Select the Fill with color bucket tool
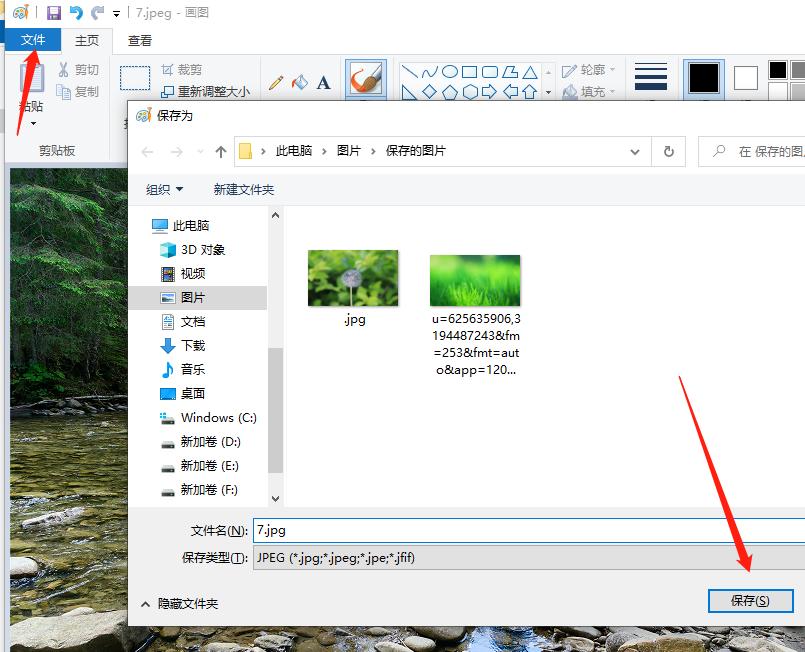 (298, 81)
